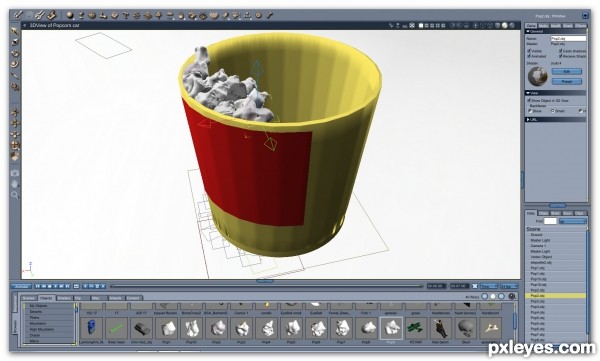Click the Animate button on timeline
This screenshot has height=361, width=600.
point(21,286)
